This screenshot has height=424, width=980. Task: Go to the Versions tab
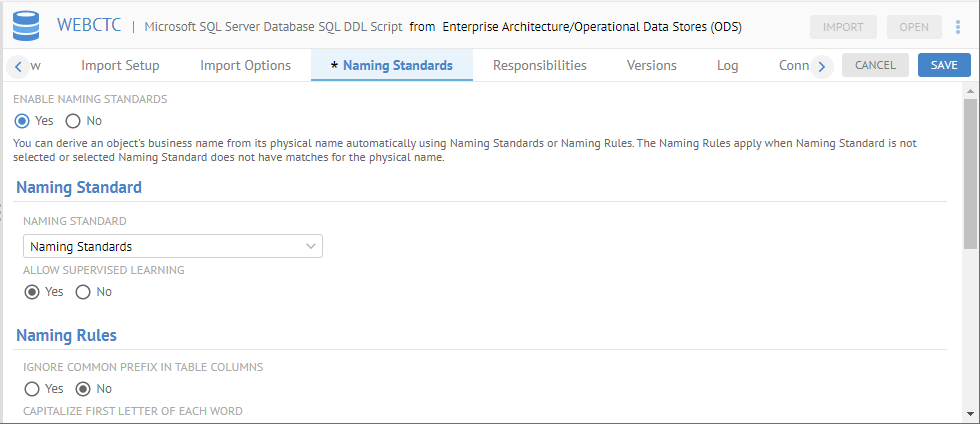point(651,66)
